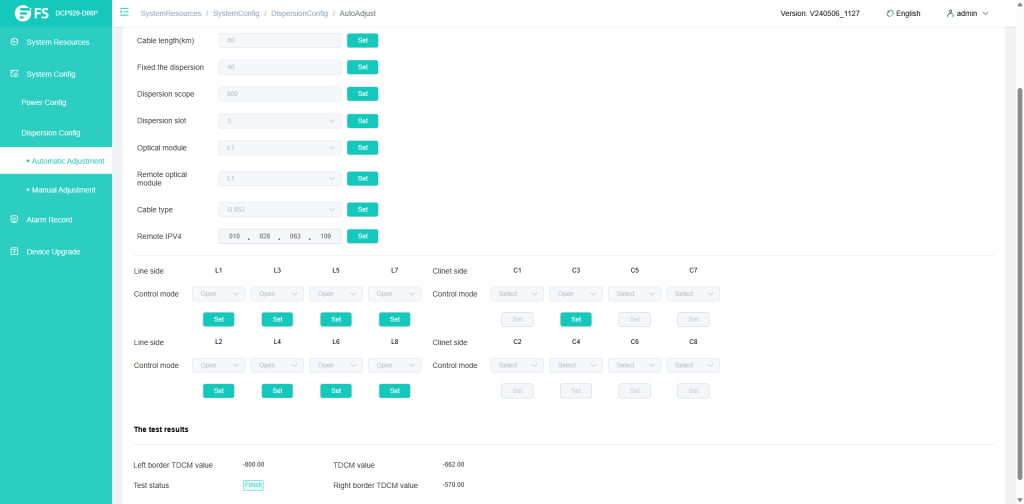Select Power Config in the sidebar
Viewport: 1024px width, 504px height.
coord(44,102)
